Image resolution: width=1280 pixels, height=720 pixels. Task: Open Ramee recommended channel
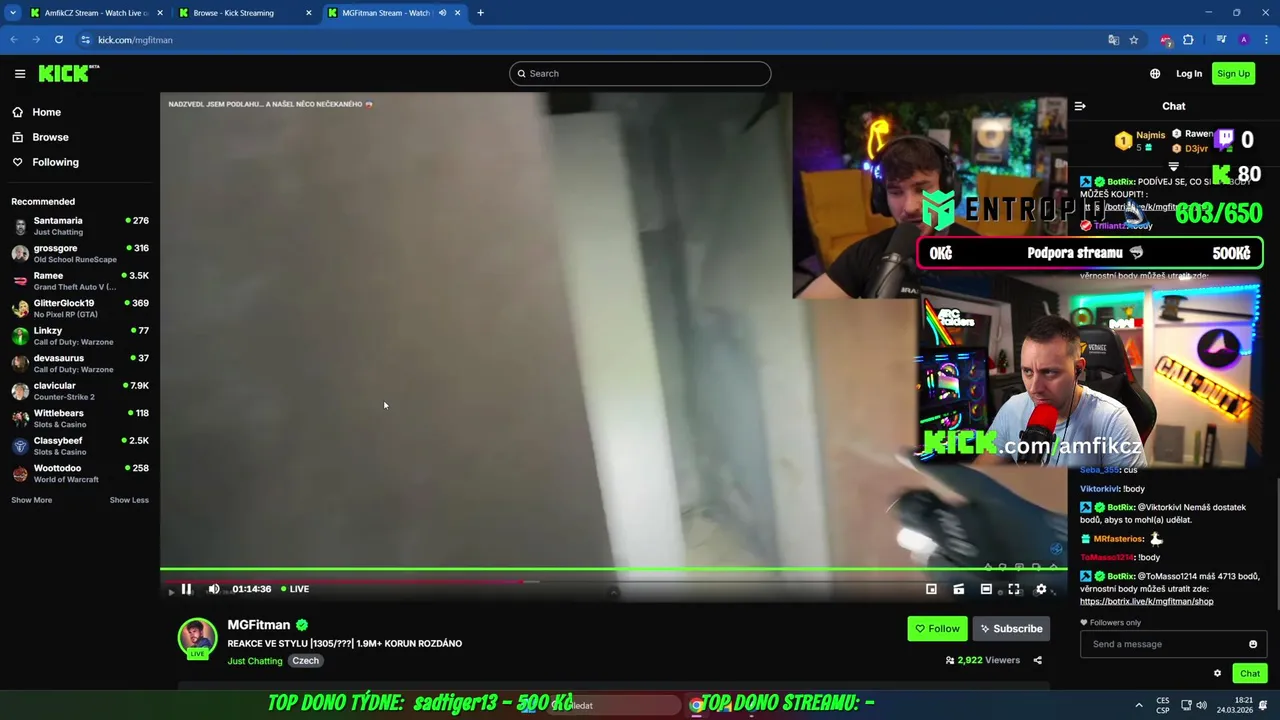(80, 281)
